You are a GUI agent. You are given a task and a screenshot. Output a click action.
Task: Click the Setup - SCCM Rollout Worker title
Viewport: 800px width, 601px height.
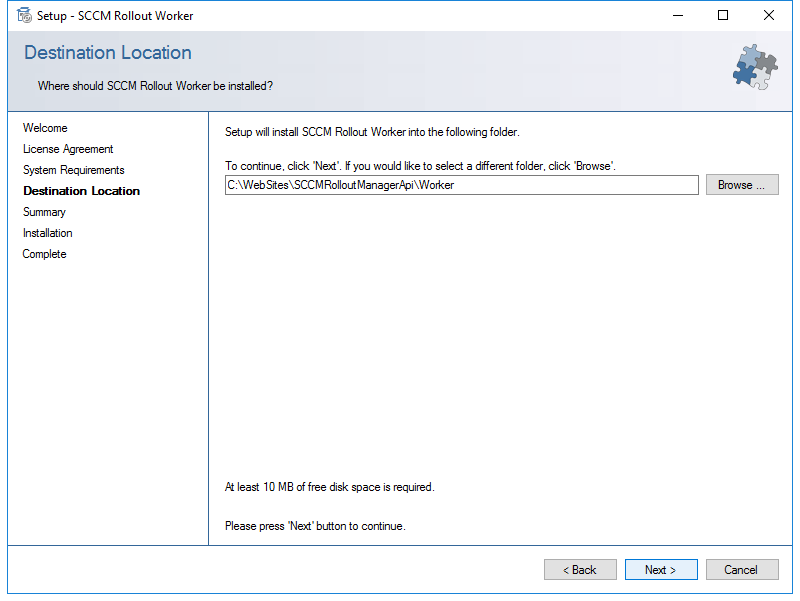point(115,16)
